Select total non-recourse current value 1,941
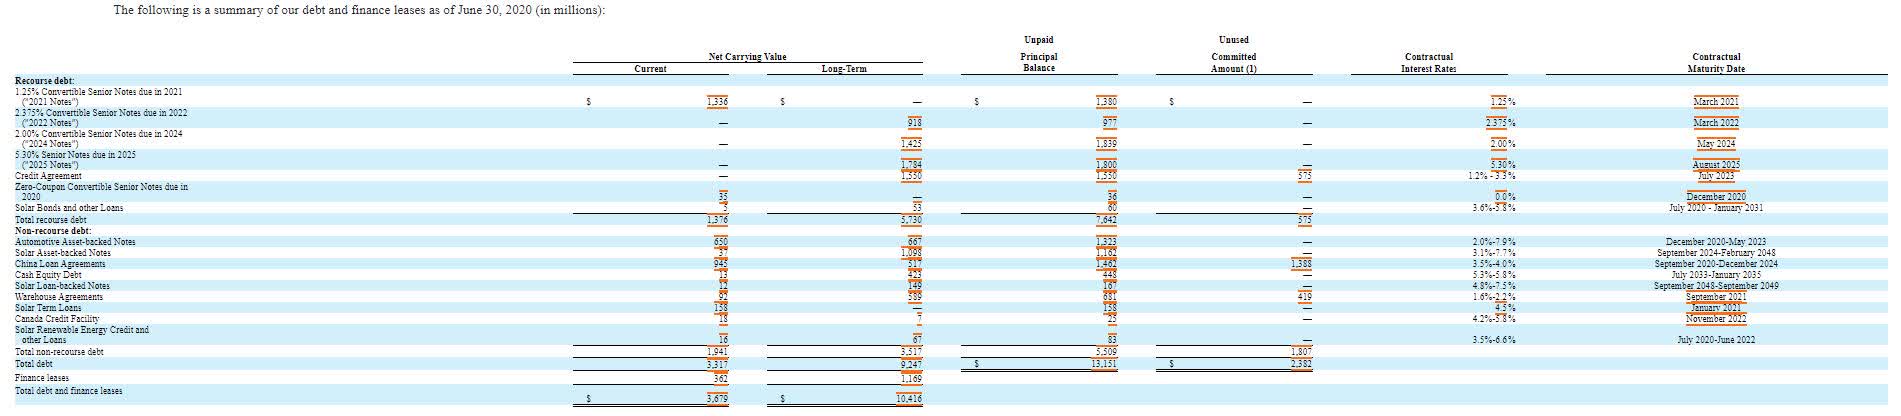The width and height of the screenshot is (1901, 416). tap(717, 352)
